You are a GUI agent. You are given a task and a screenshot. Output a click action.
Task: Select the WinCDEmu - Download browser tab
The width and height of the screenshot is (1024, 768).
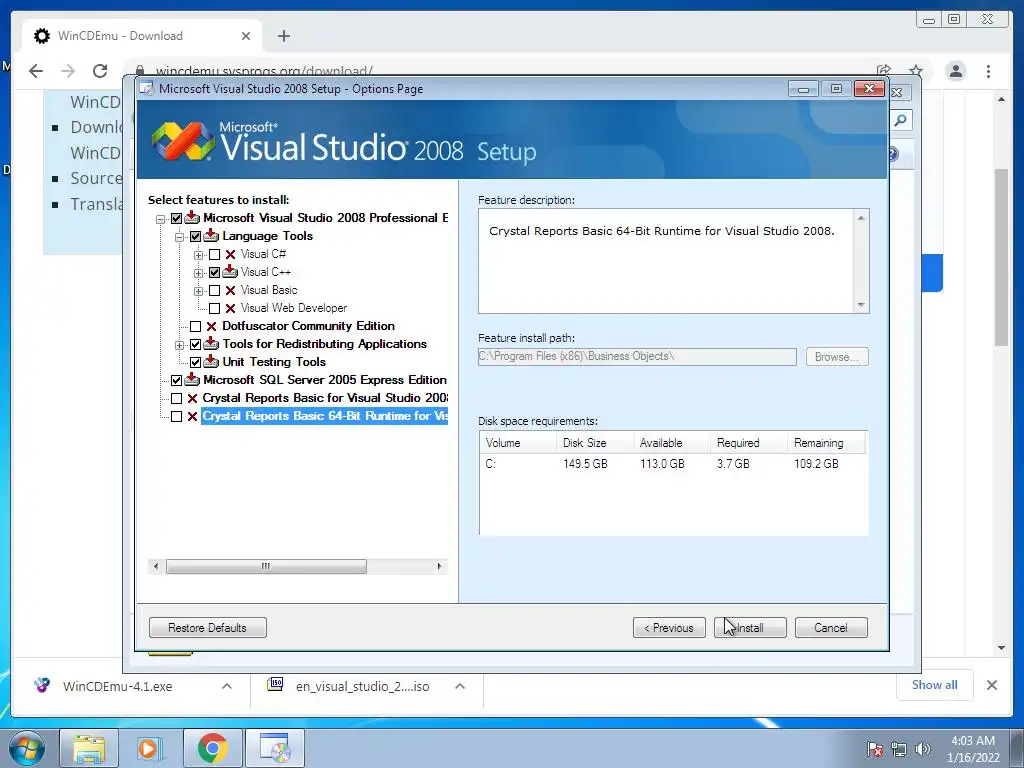[142, 36]
